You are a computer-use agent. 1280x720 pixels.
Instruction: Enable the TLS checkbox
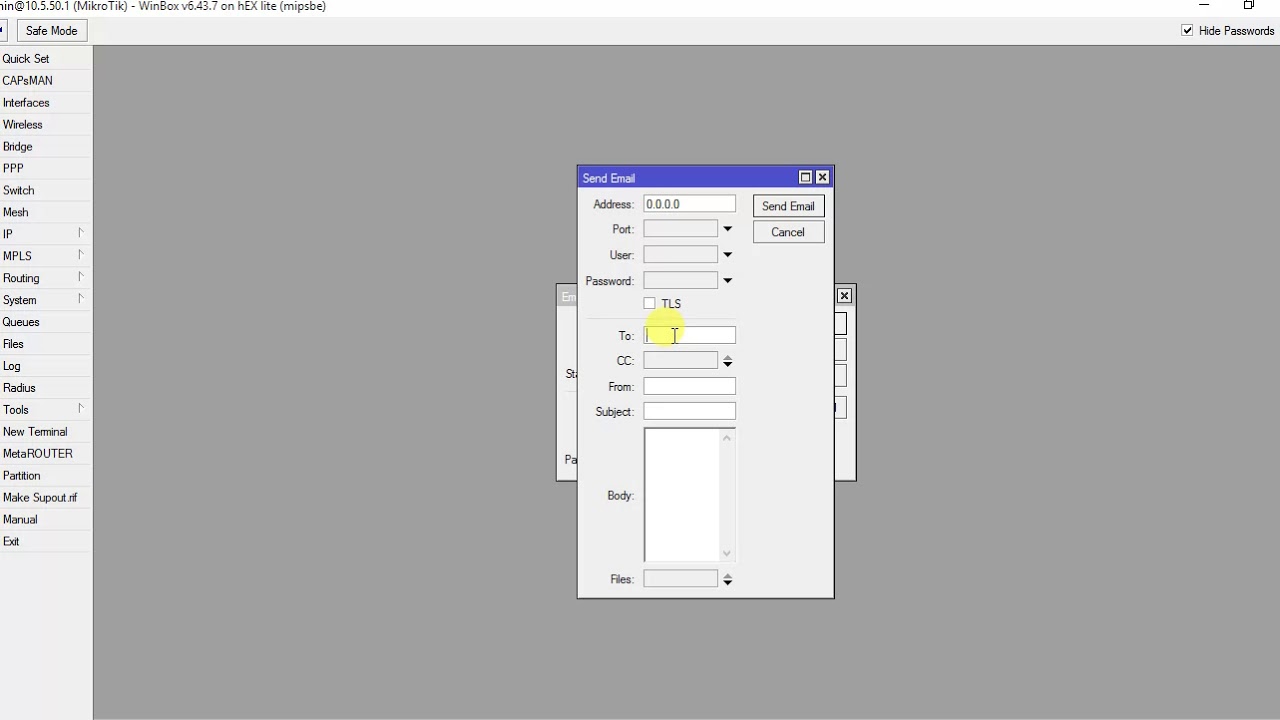(x=650, y=303)
